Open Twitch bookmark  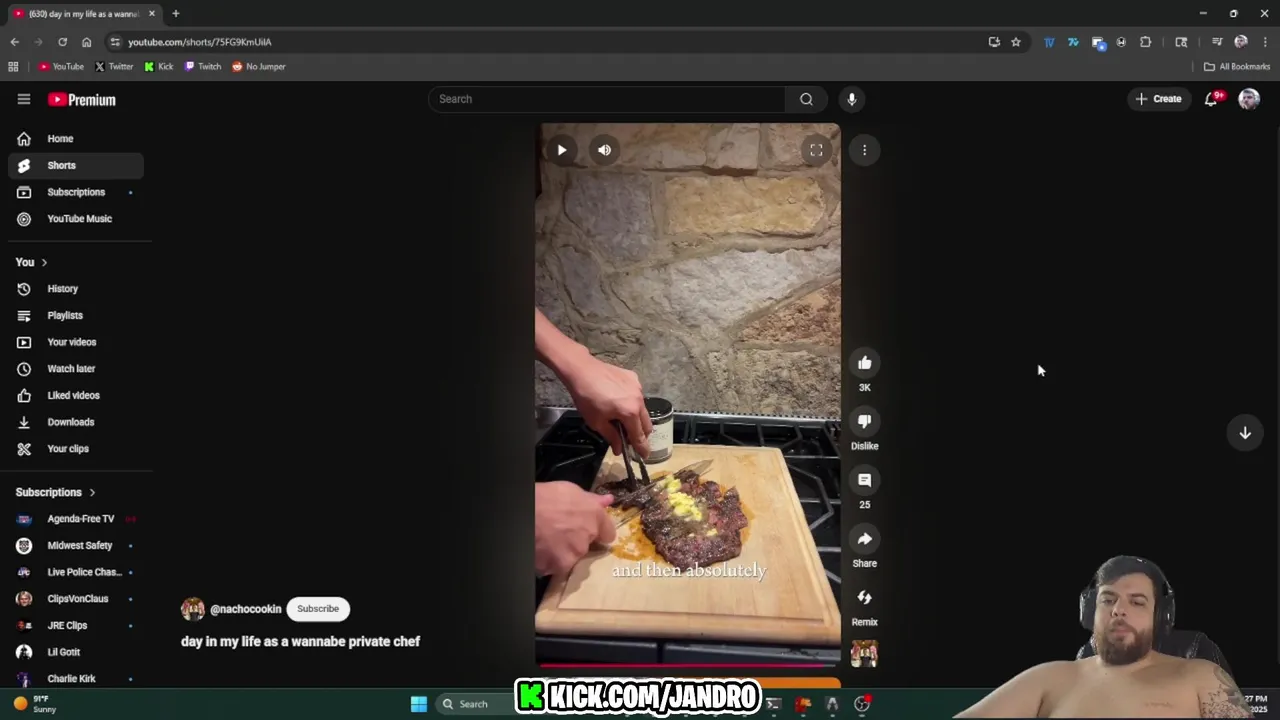point(203,67)
